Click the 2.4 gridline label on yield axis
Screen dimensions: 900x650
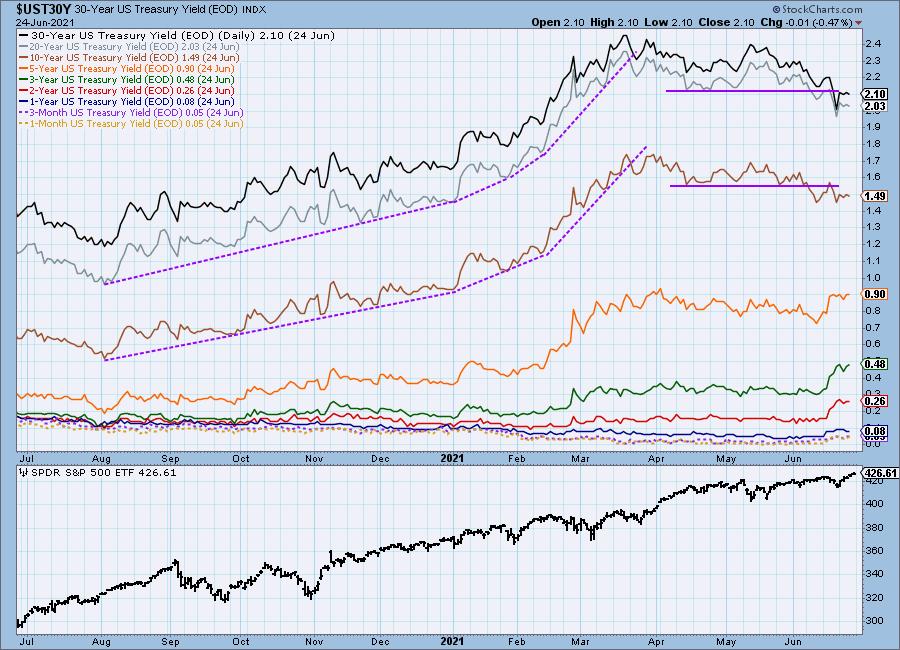(873, 44)
